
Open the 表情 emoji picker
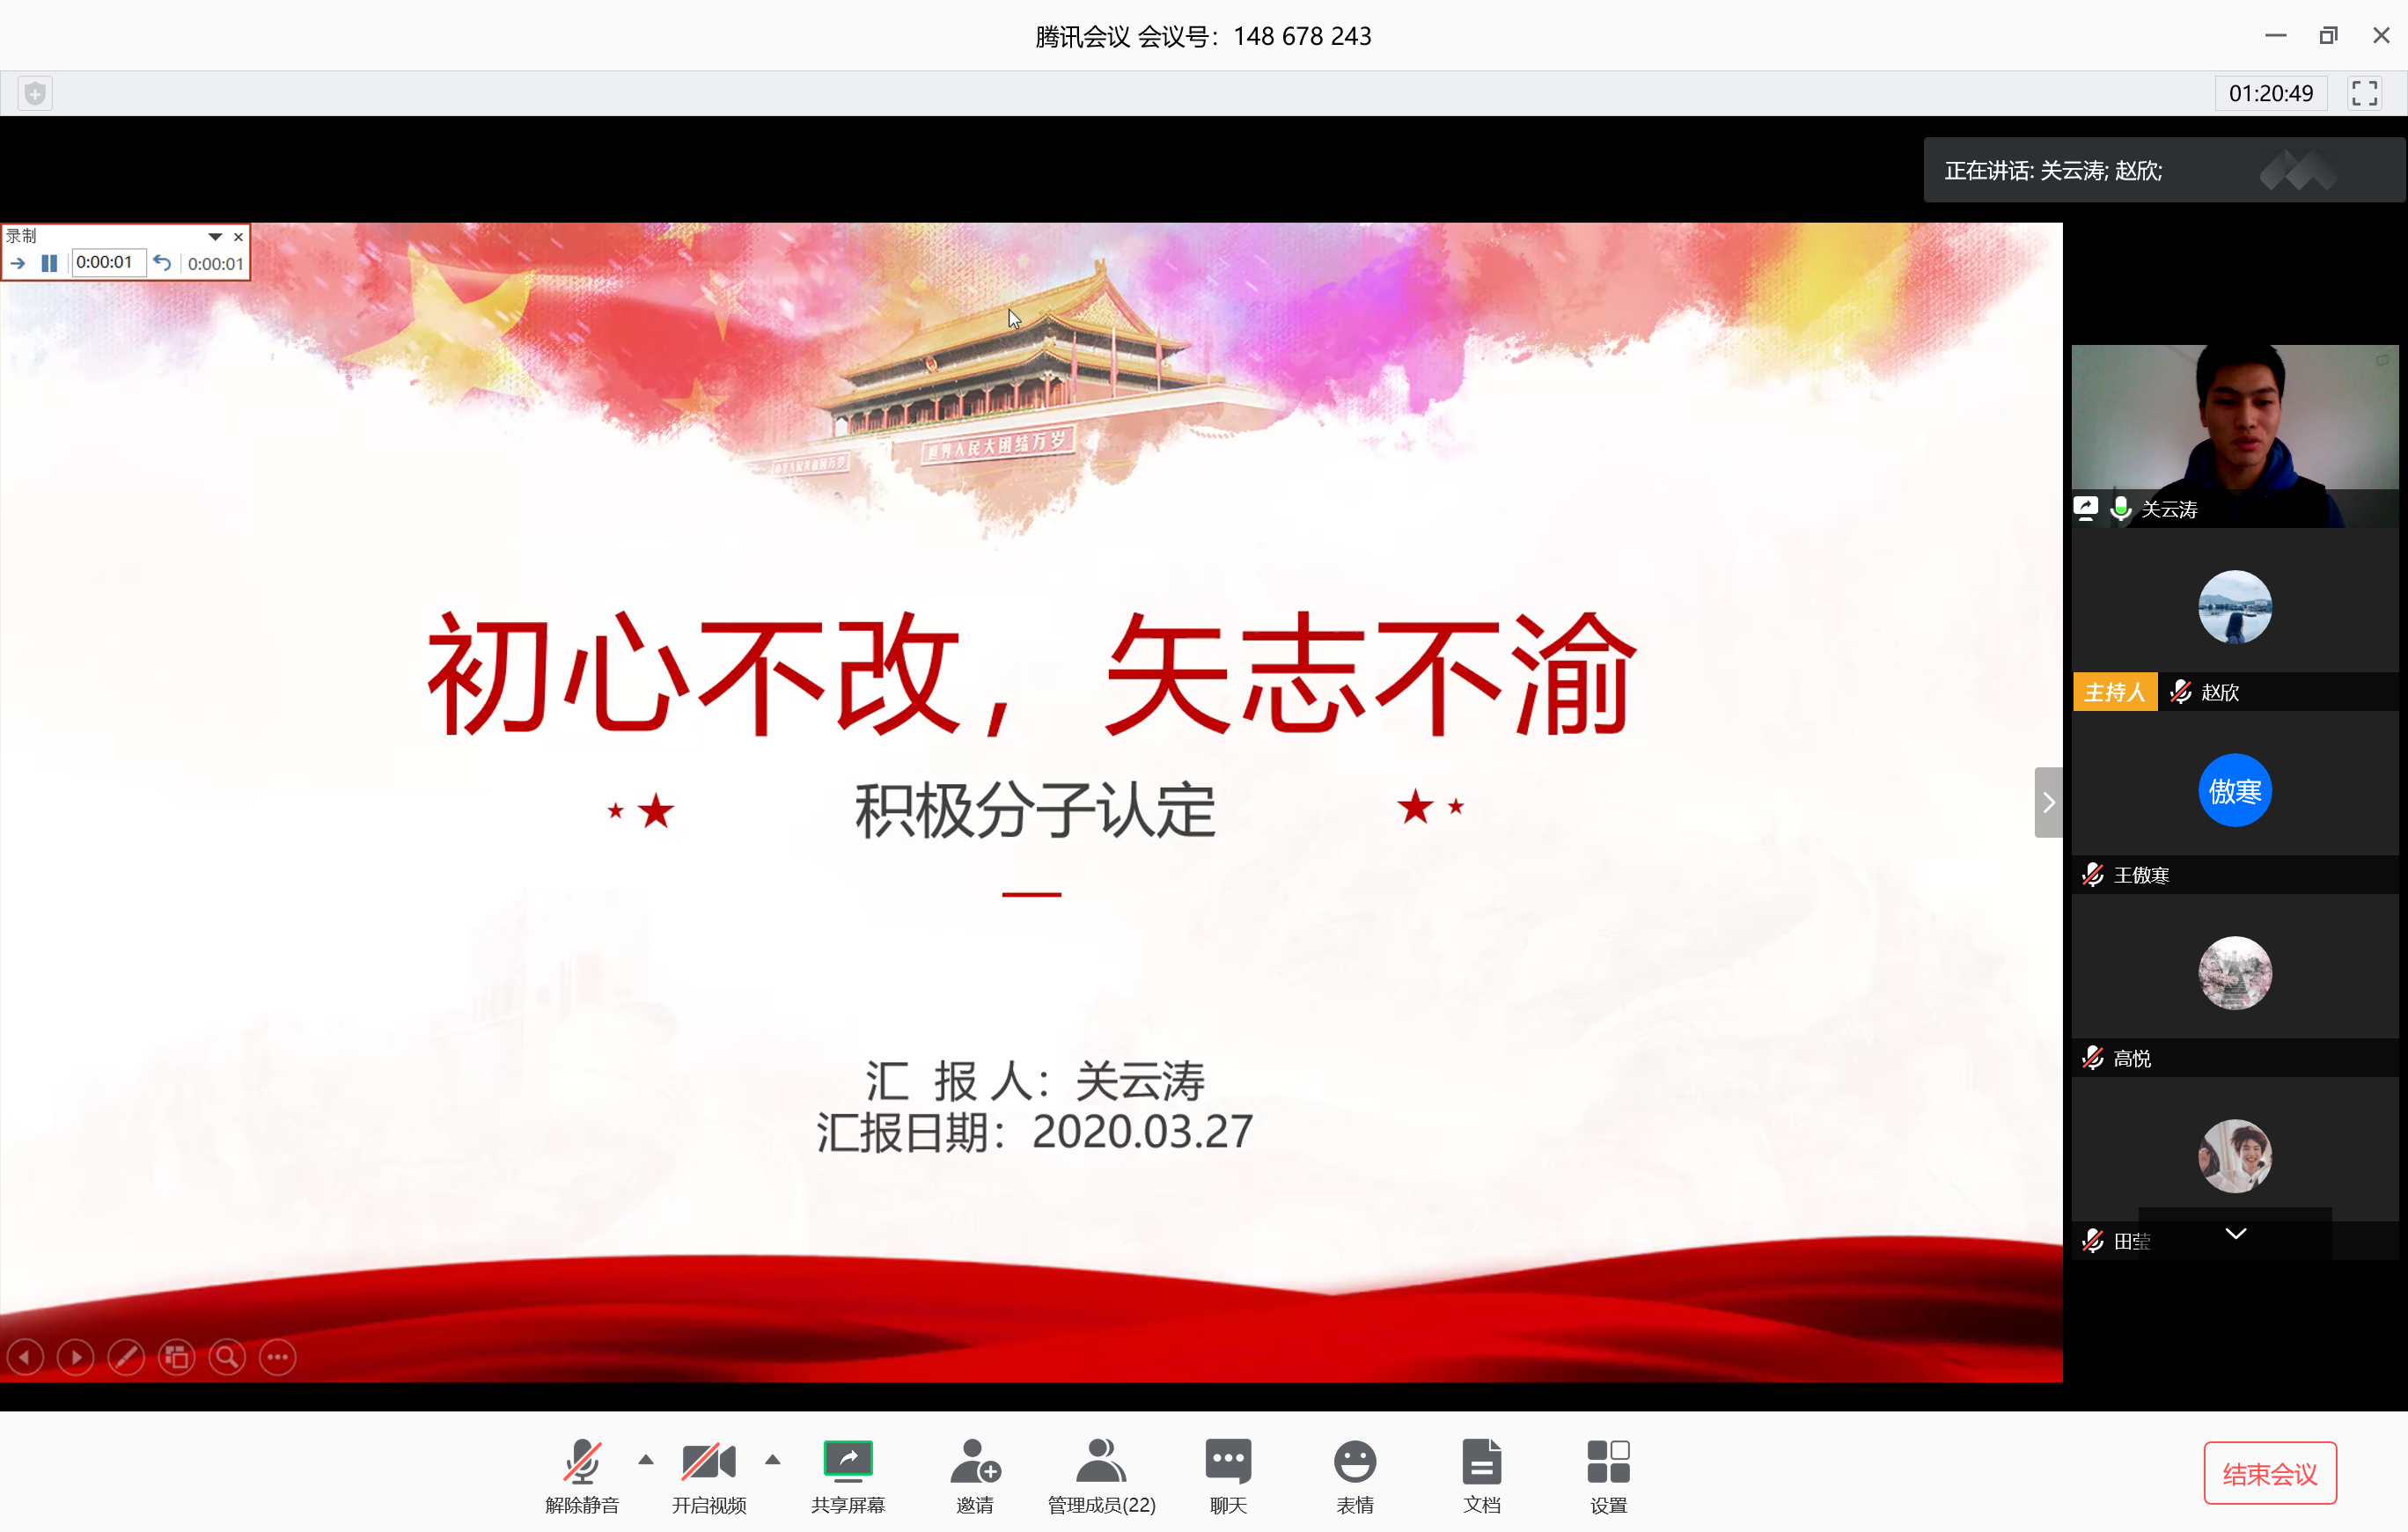(1355, 1463)
